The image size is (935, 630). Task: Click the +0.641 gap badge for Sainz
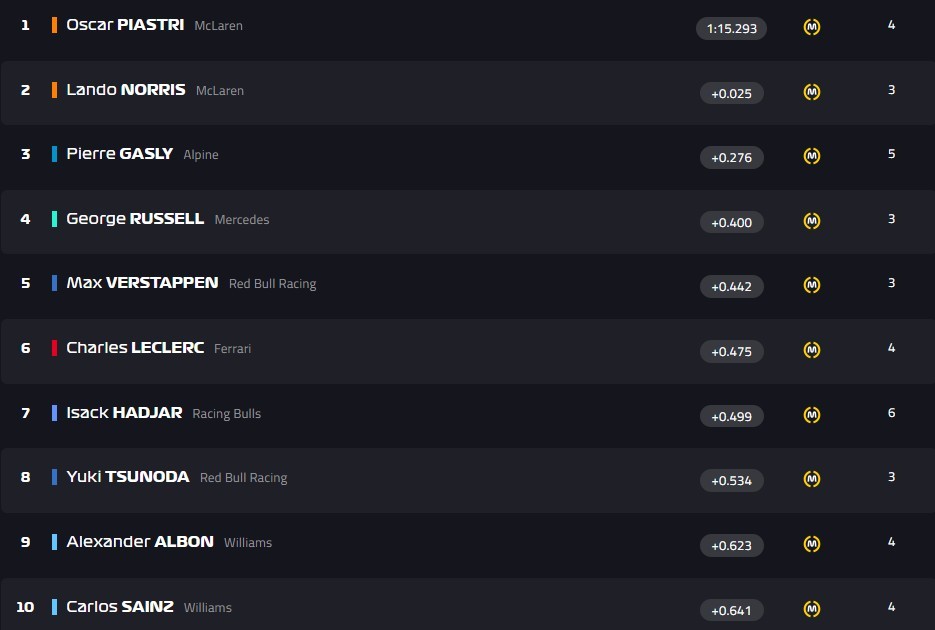[731, 609]
